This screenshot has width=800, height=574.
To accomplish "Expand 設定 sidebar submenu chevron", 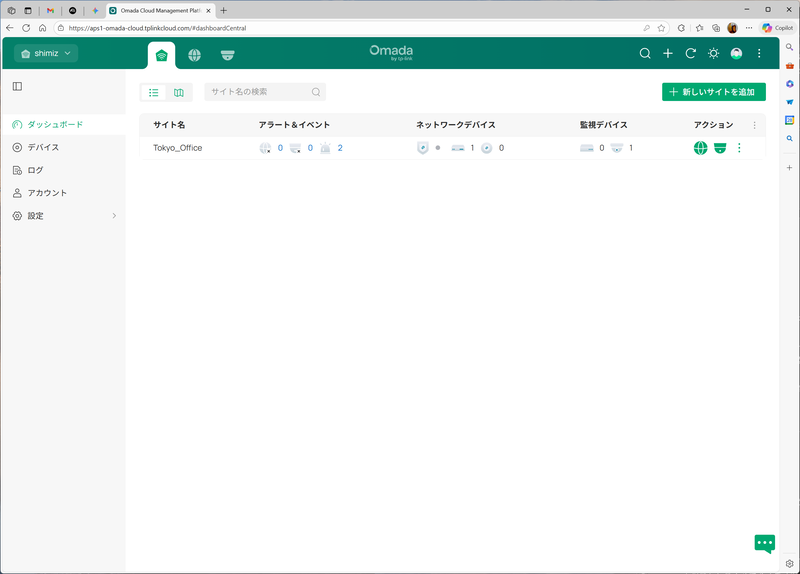I will point(114,216).
